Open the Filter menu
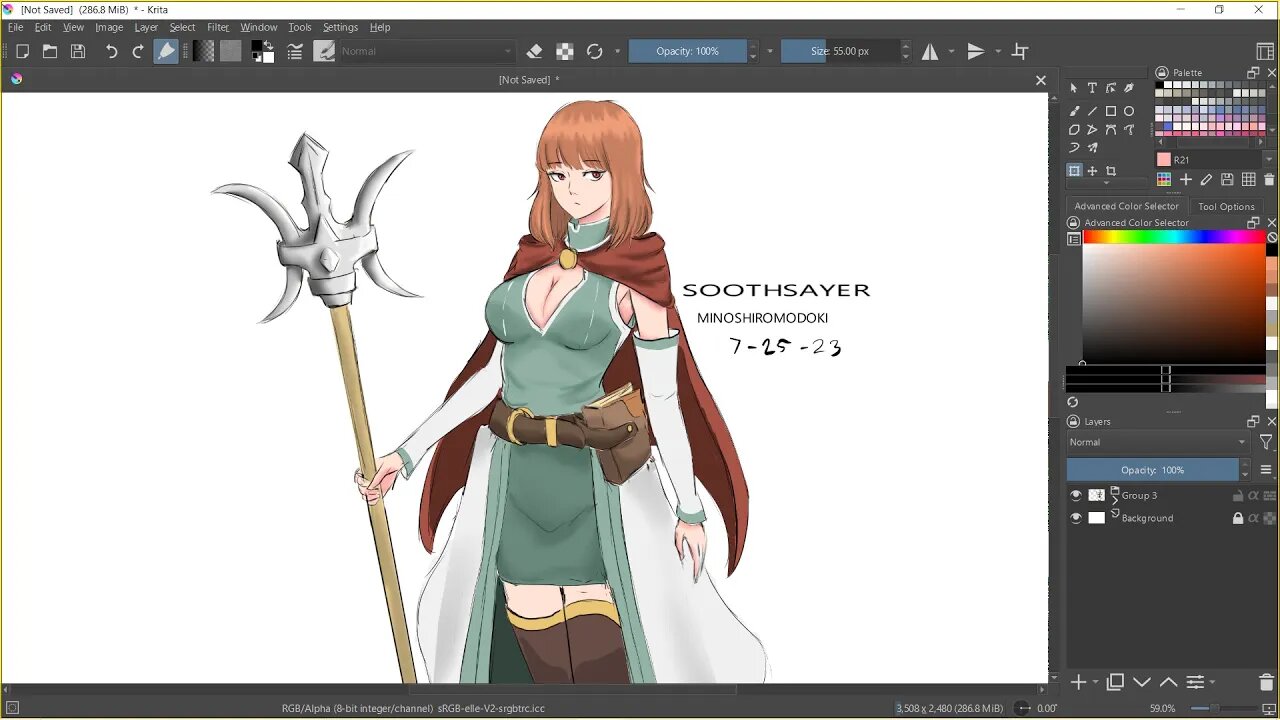1280x720 pixels. [218, 27]
